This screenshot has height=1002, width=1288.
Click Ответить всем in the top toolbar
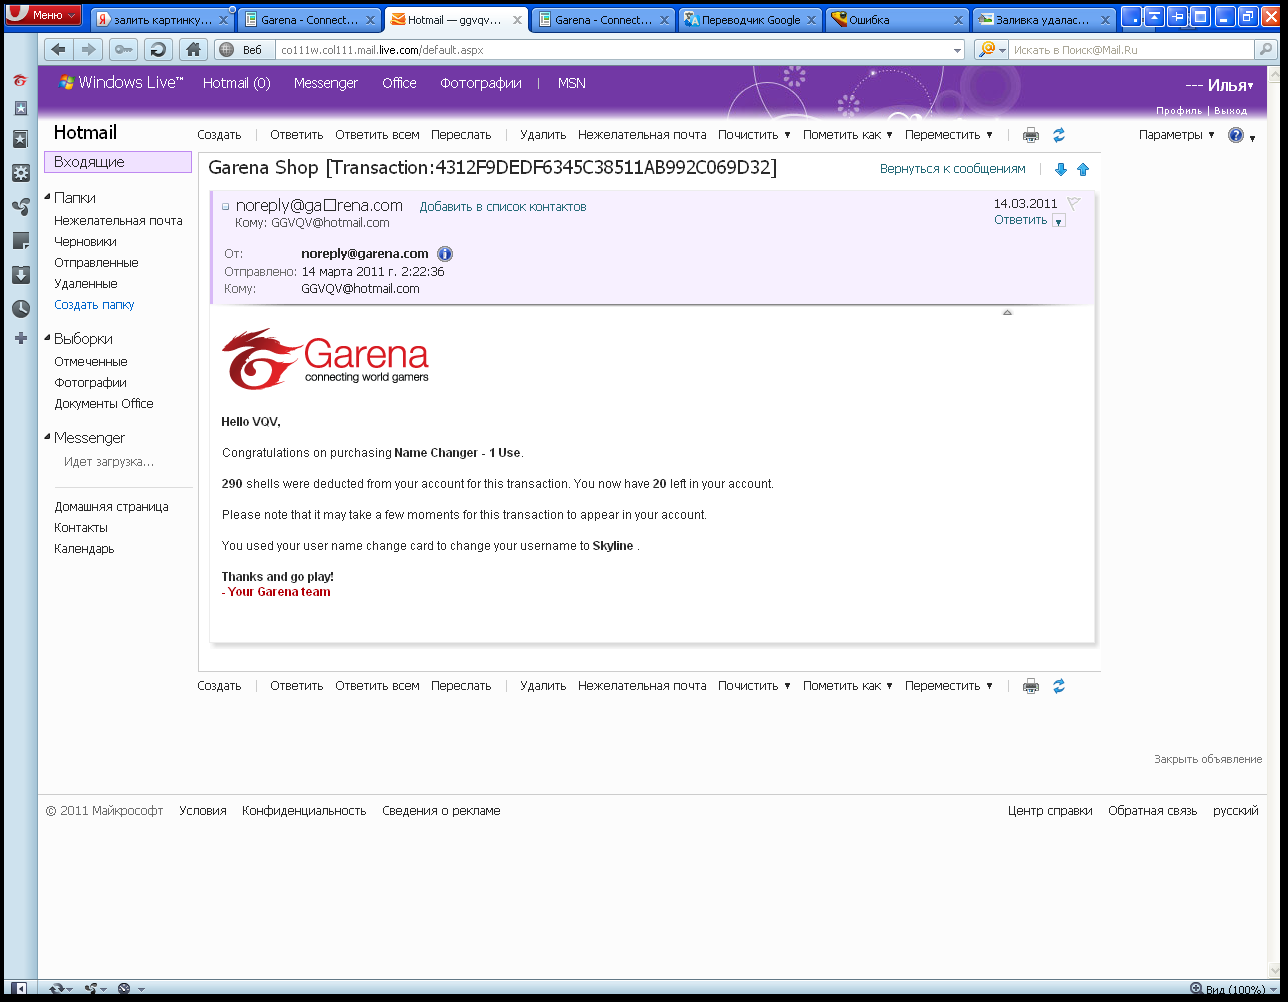377,135
